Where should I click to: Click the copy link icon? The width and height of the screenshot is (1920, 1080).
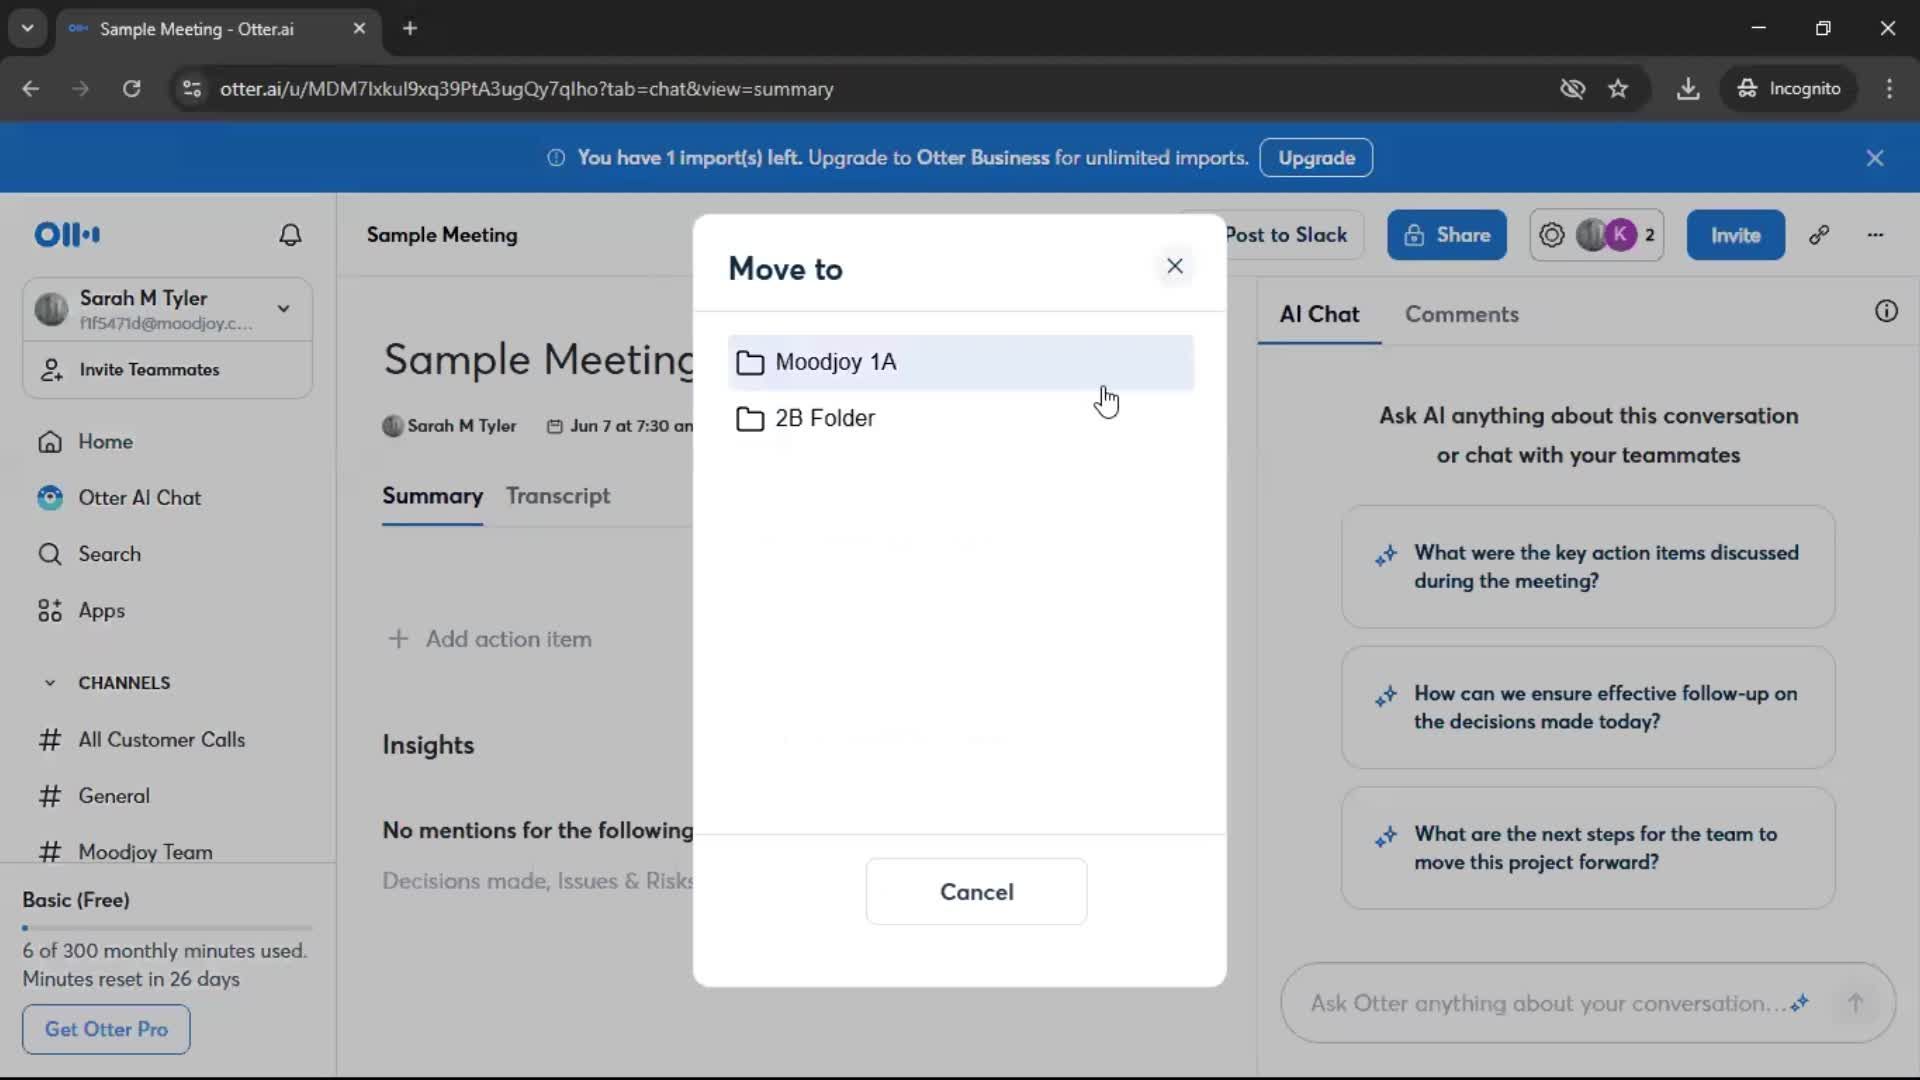coord(1819,235)
